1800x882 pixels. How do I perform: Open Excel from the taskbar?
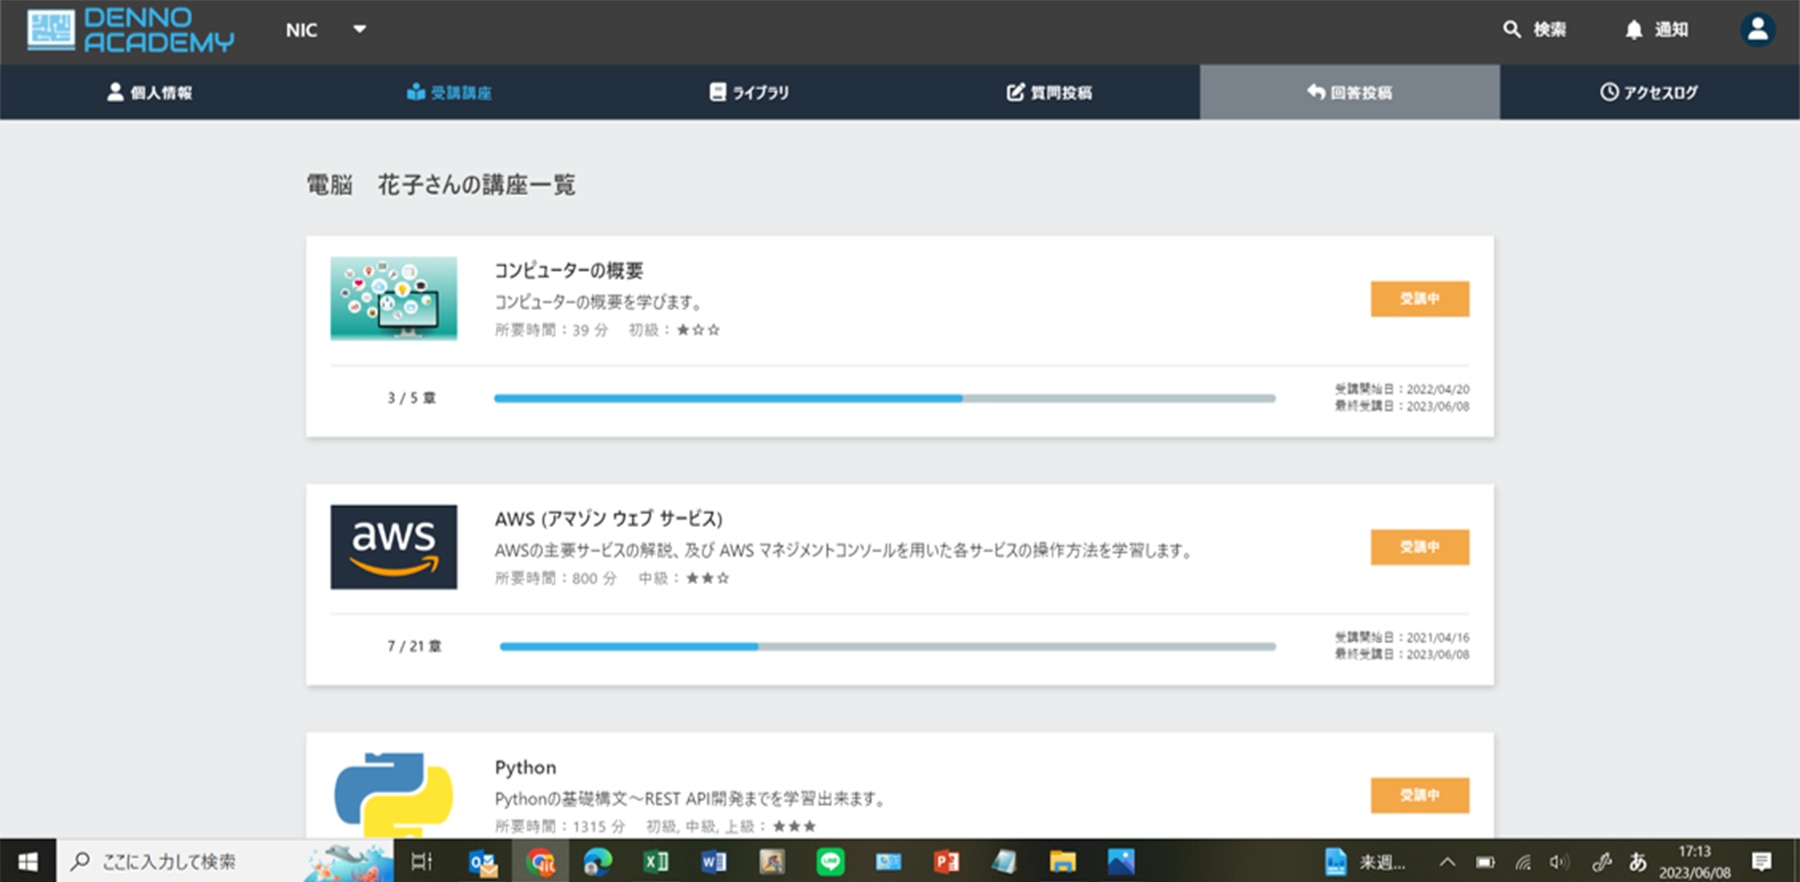pyautogui.click(x=656, y=861)
